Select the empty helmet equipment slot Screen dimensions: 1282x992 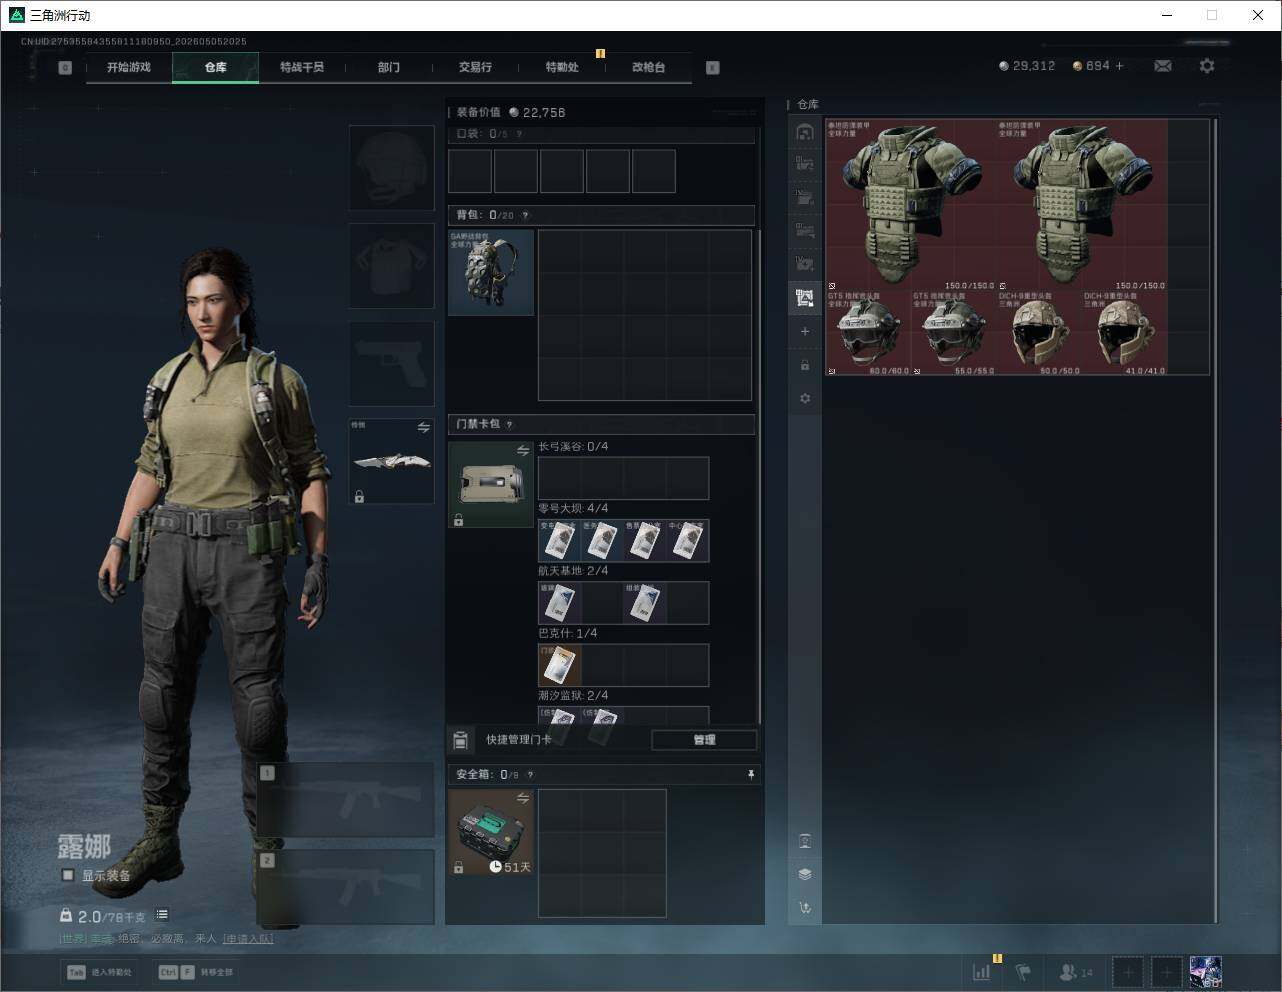click(x=391, y=168)
